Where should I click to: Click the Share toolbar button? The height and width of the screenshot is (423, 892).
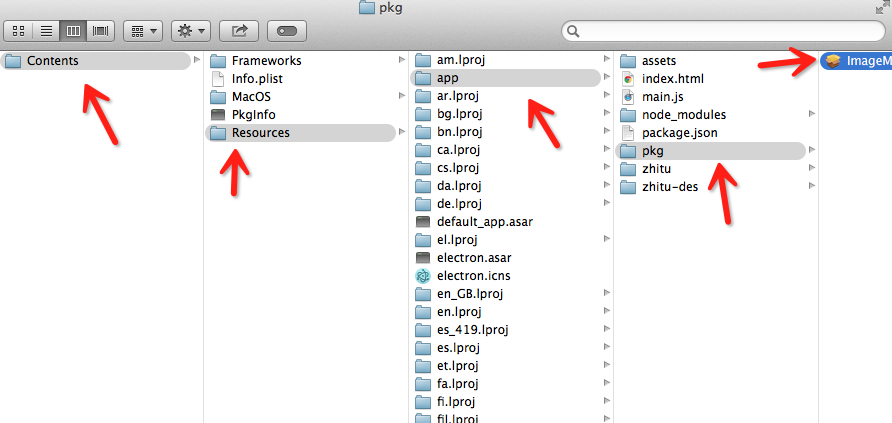click(x=239, y=31)
